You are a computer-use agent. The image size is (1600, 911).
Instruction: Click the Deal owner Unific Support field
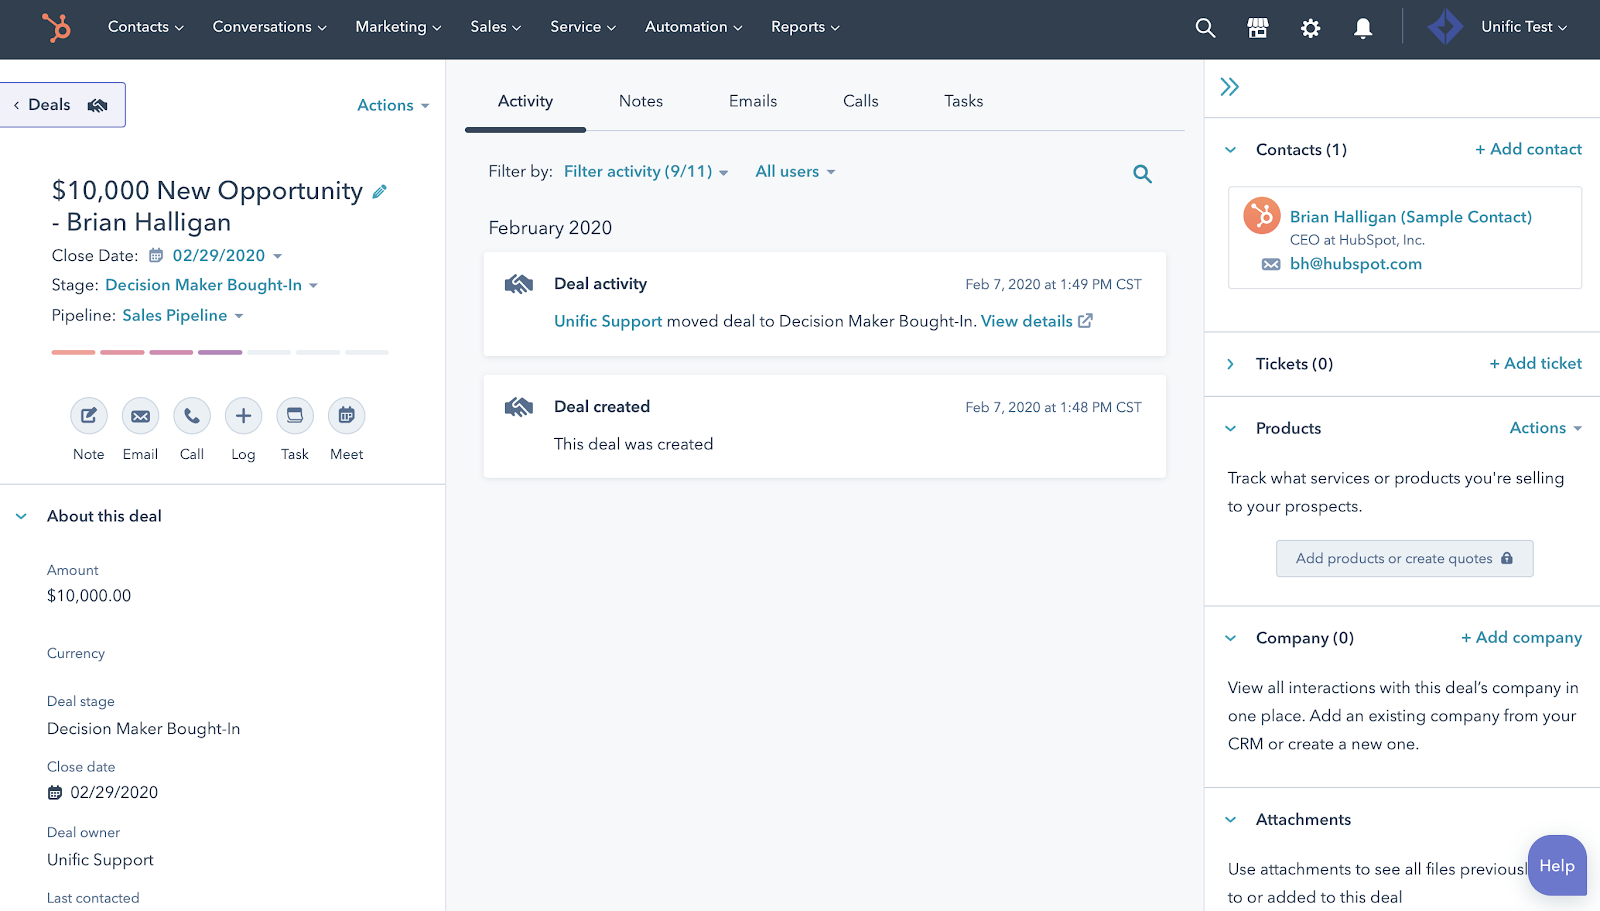[100, 860]
